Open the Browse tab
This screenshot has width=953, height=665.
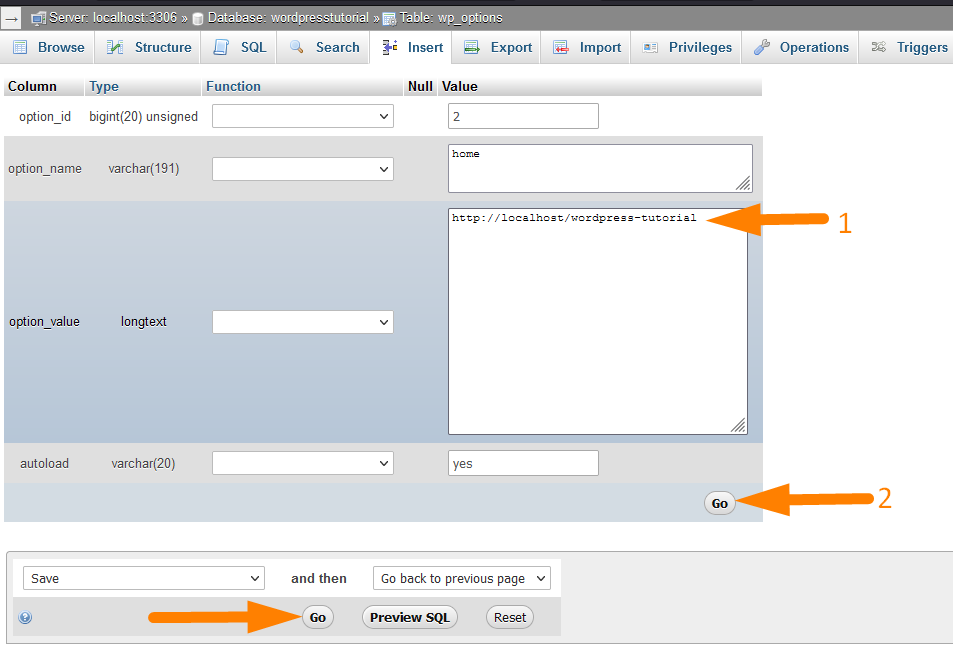48,47
